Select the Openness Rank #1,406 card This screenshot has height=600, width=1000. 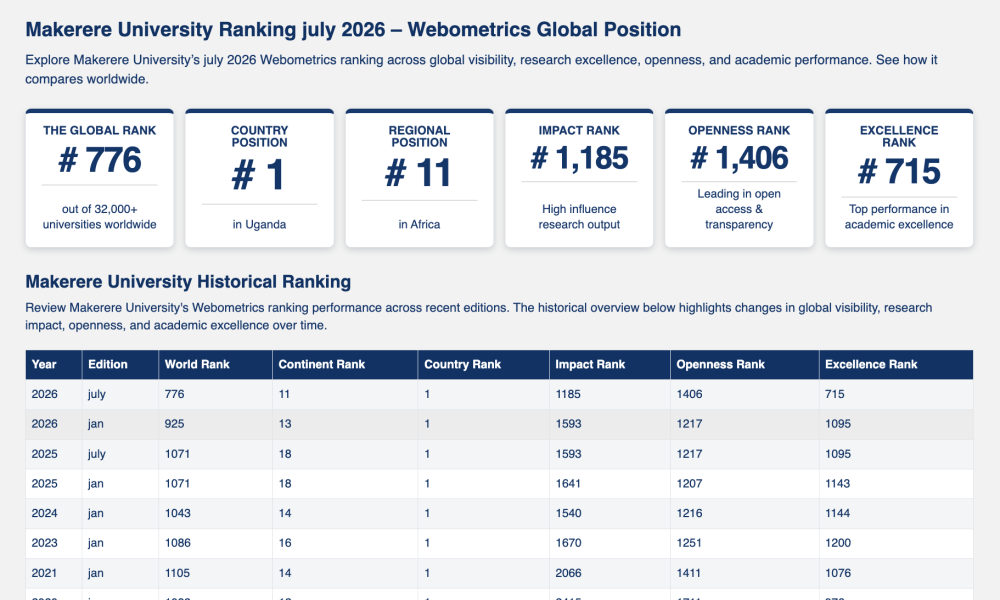(739, 178)
